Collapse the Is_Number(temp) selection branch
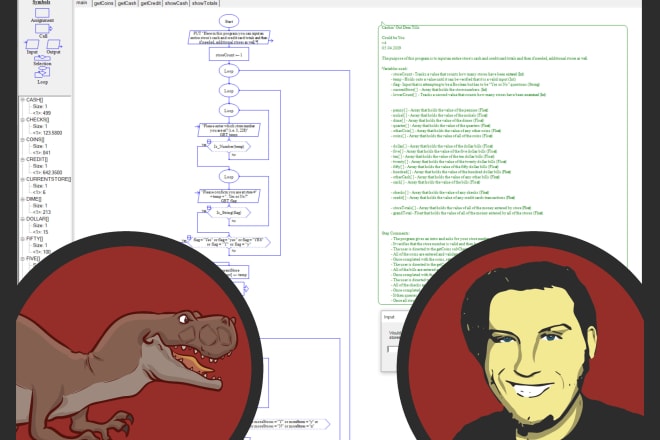Viewport: 660px width, 440px height. coord(209,142)
